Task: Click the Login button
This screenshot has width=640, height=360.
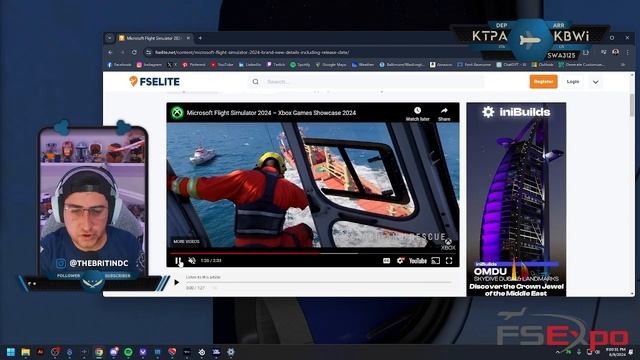Action: pos(573,82)
